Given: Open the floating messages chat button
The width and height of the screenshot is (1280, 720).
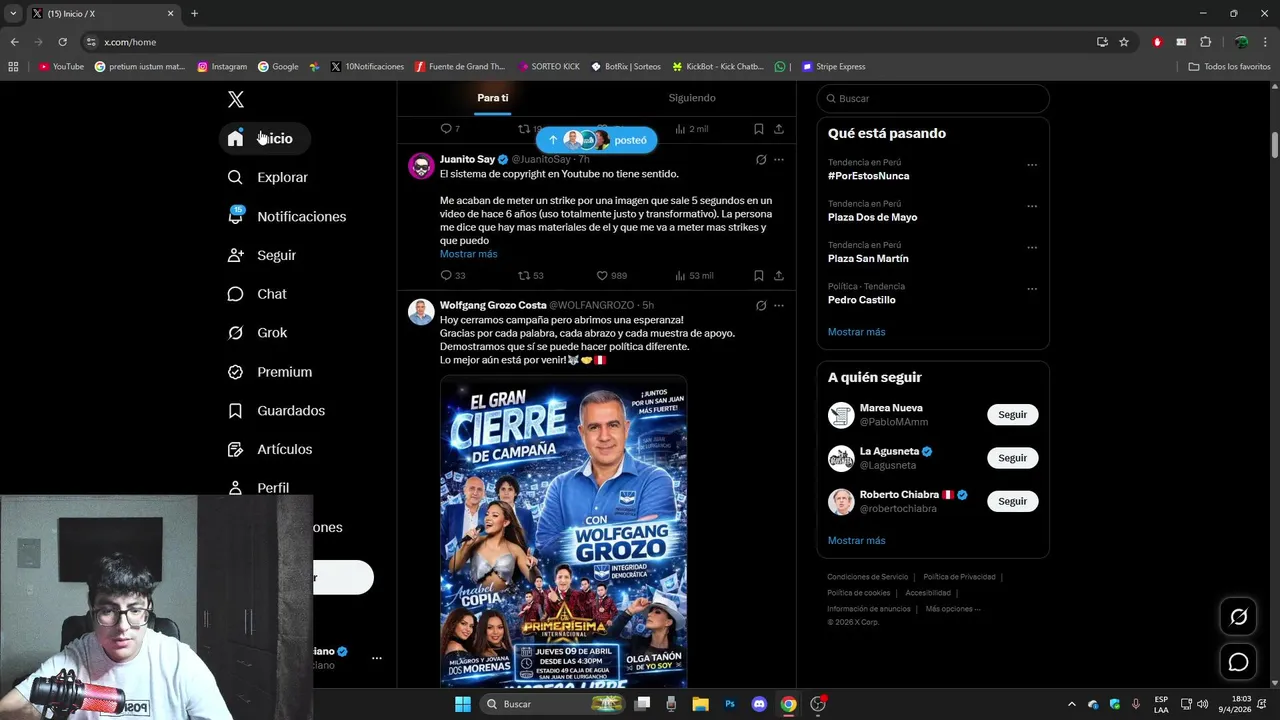Looking at the screenshot, I should click(x=1238, y=662).
